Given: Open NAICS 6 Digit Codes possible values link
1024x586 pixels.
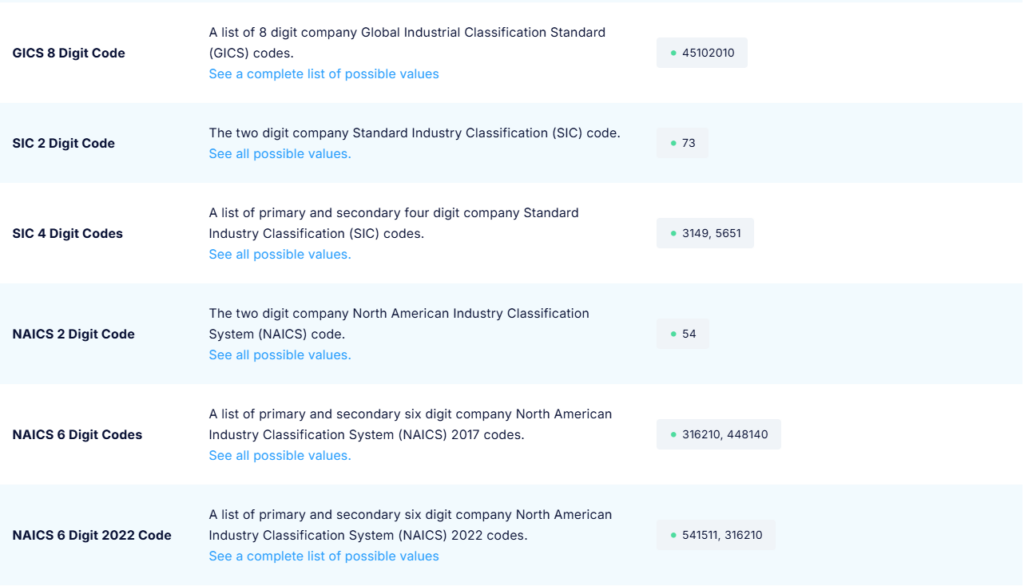Looking at the screenshot, I should point(279,456).
